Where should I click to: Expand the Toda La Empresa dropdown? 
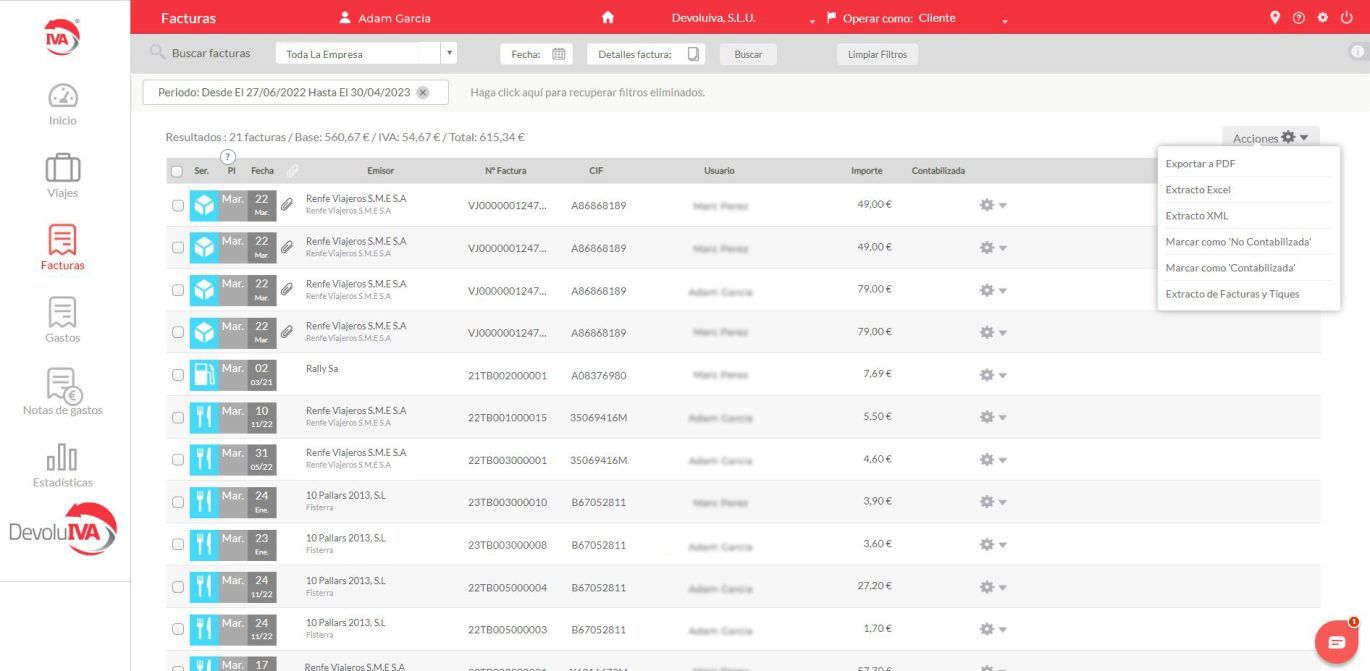449,54
